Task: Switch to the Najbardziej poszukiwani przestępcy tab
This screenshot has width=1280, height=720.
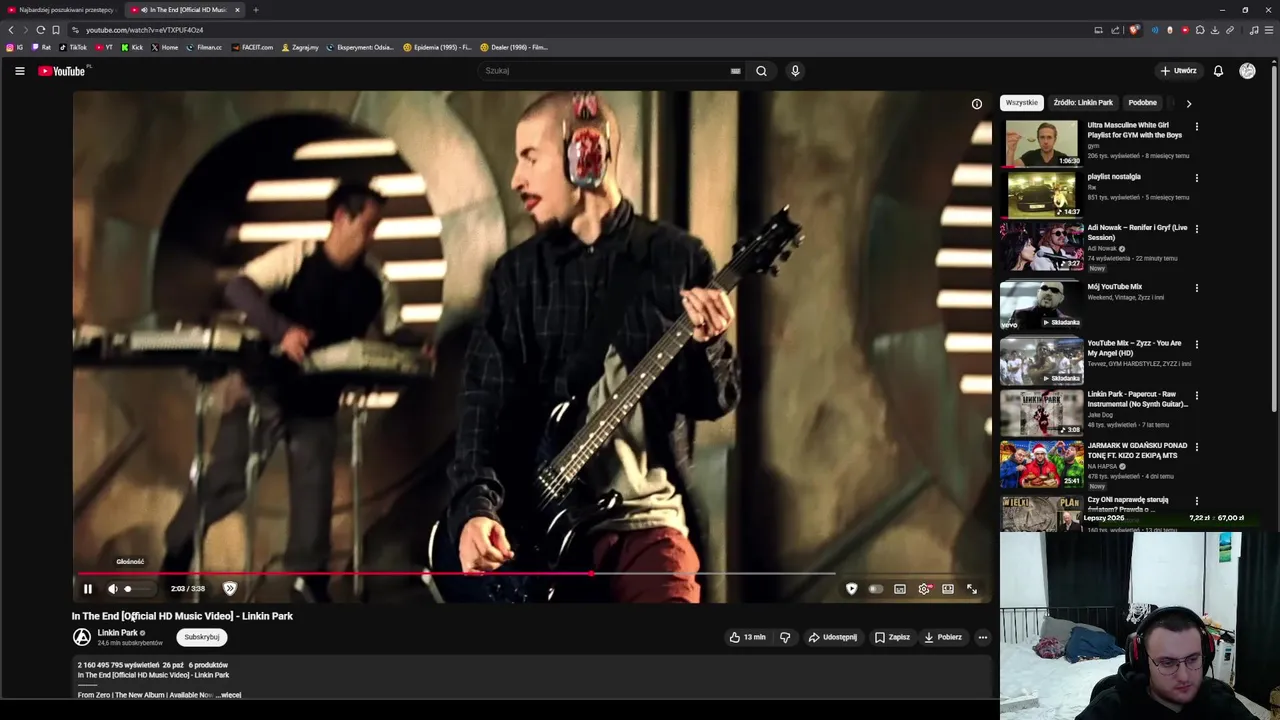Action: tap(62, 10)
